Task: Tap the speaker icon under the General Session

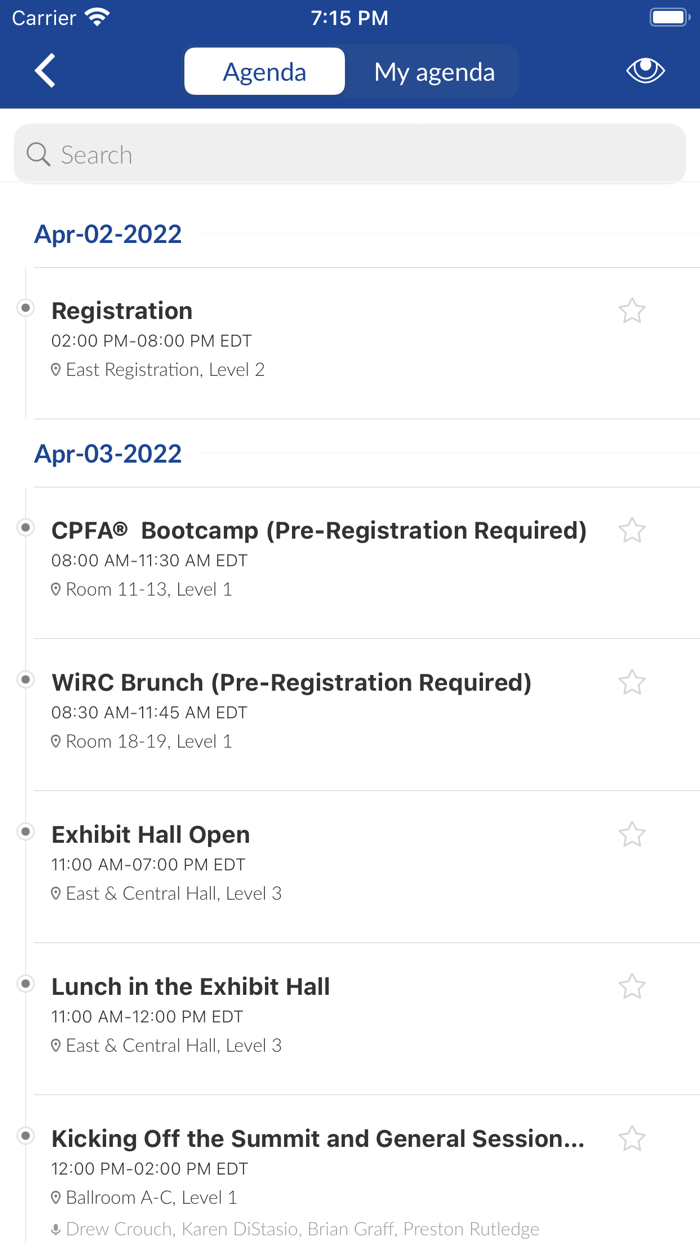Action: 56,1229
